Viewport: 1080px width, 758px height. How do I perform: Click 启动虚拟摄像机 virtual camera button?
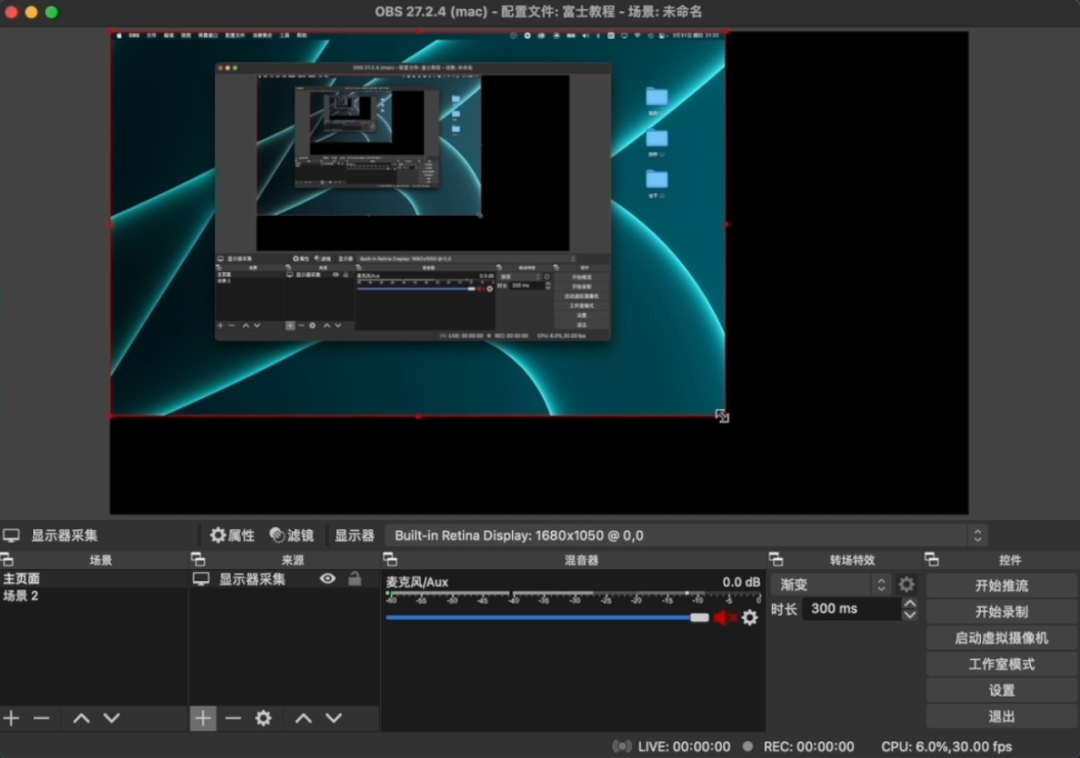1001,638
